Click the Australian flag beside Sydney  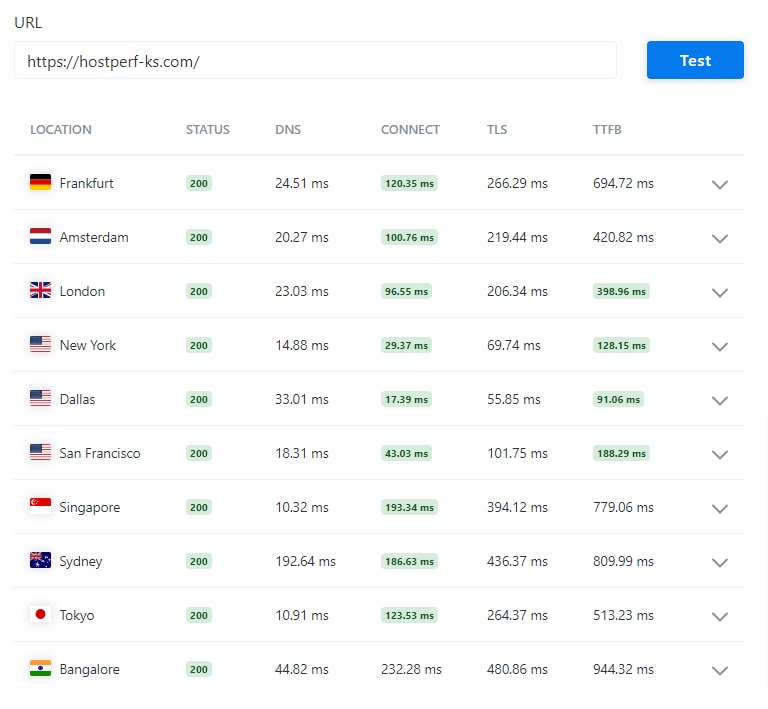coord(40,560)
